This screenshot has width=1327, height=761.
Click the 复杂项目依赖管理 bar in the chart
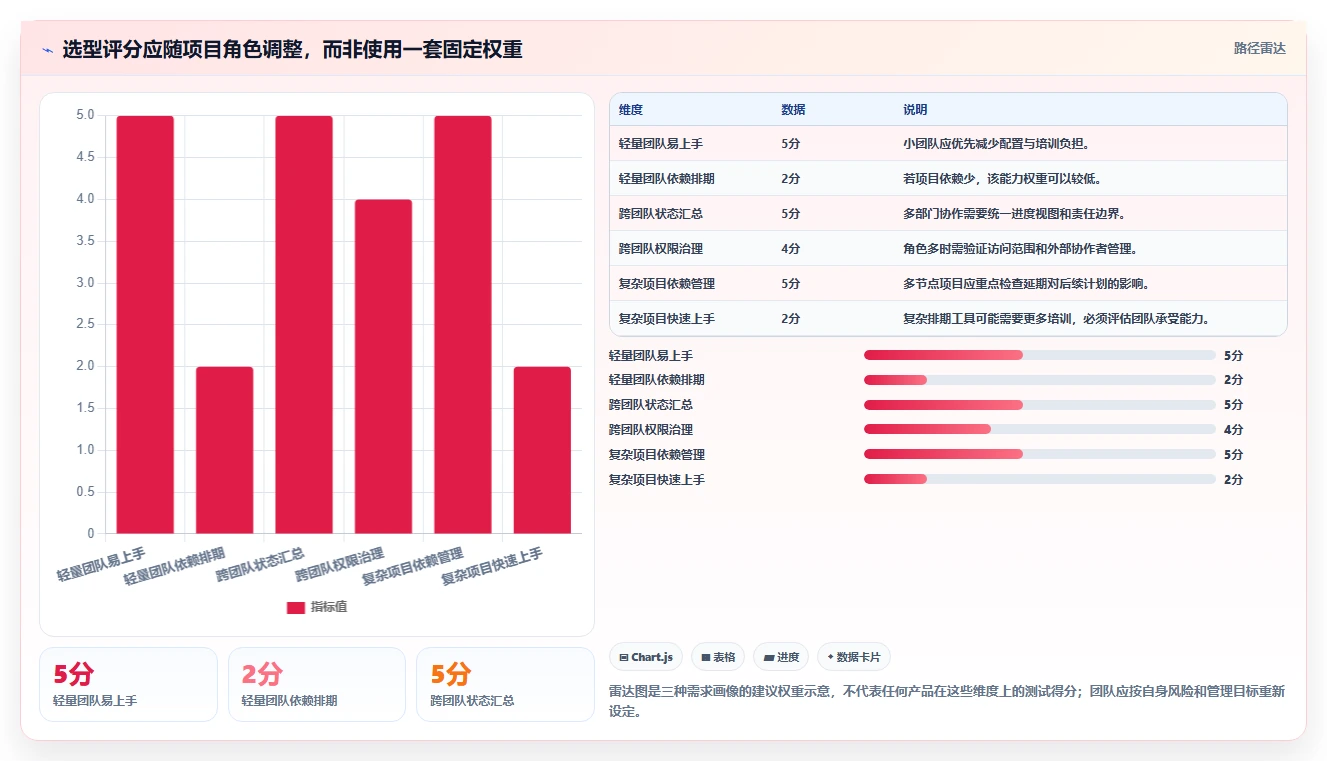point(463,324)
